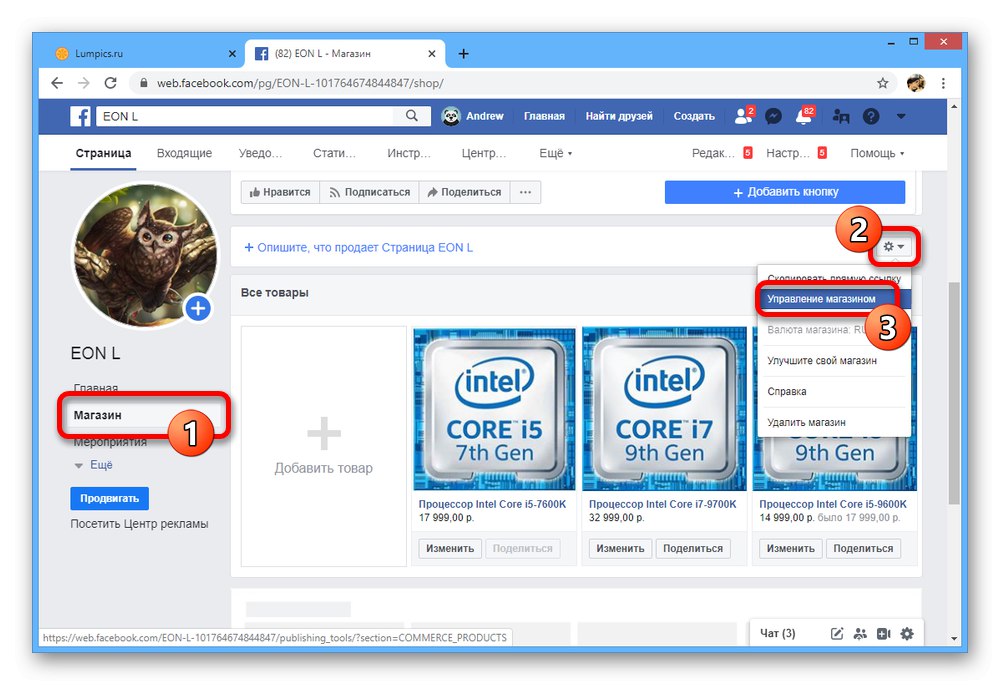Image resolution: width=1000 pixels, height=685 pixels.
Task: Open Посетить Центр рекламы link
Action: [139, 524]
